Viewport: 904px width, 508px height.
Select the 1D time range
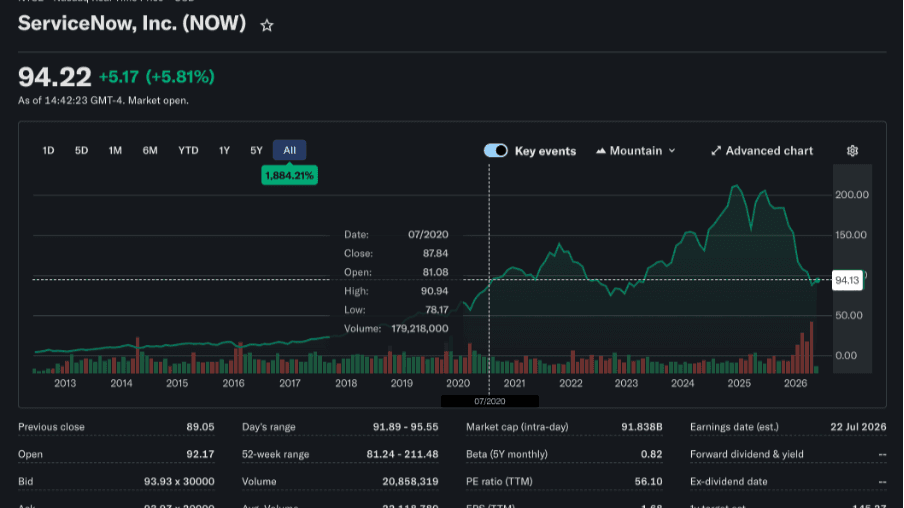(48, 150)
